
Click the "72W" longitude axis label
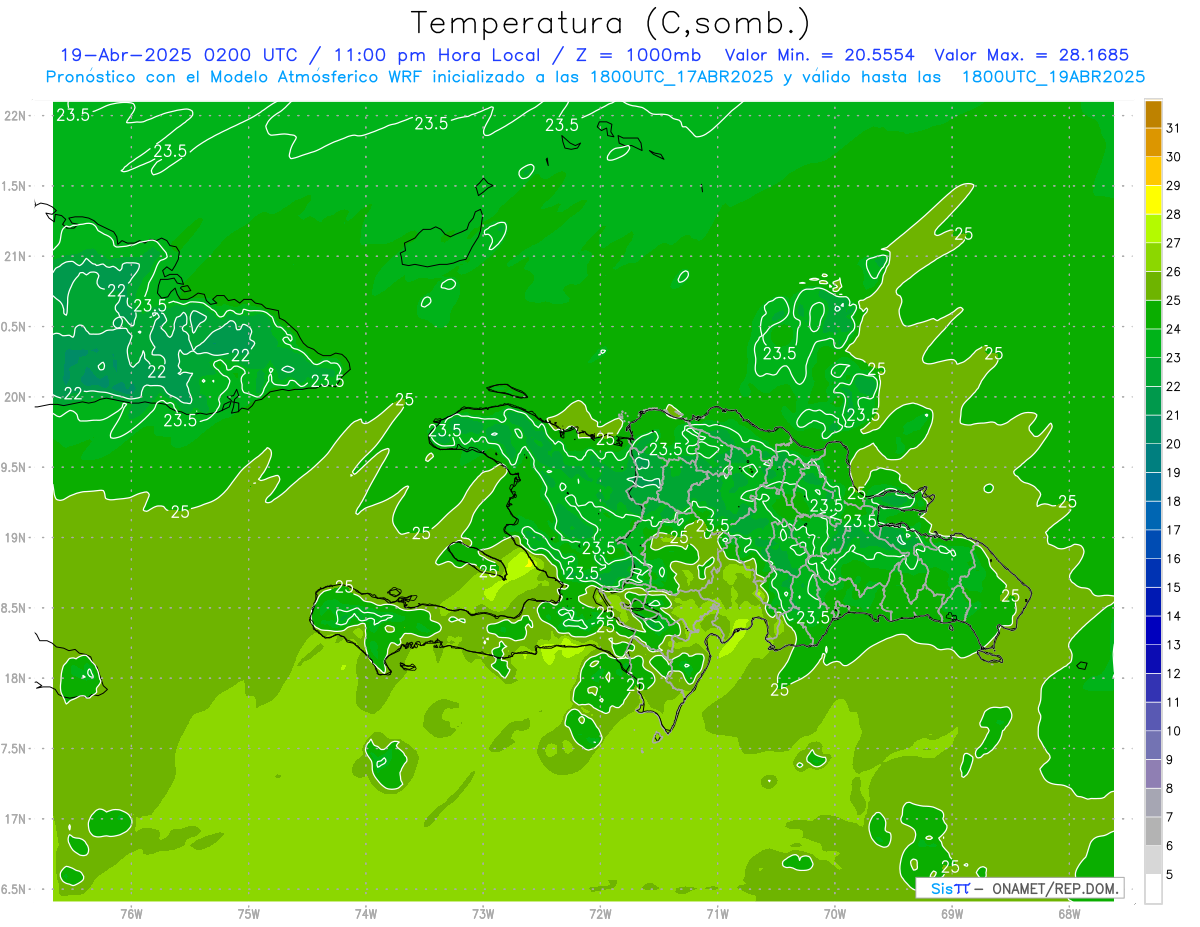pos(600,914)
